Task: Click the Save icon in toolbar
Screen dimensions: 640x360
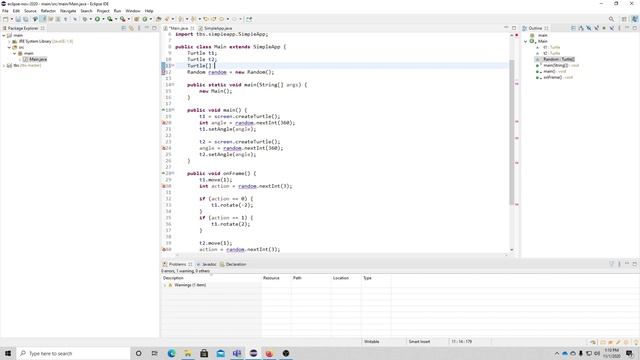Action: tap(18, 19)
